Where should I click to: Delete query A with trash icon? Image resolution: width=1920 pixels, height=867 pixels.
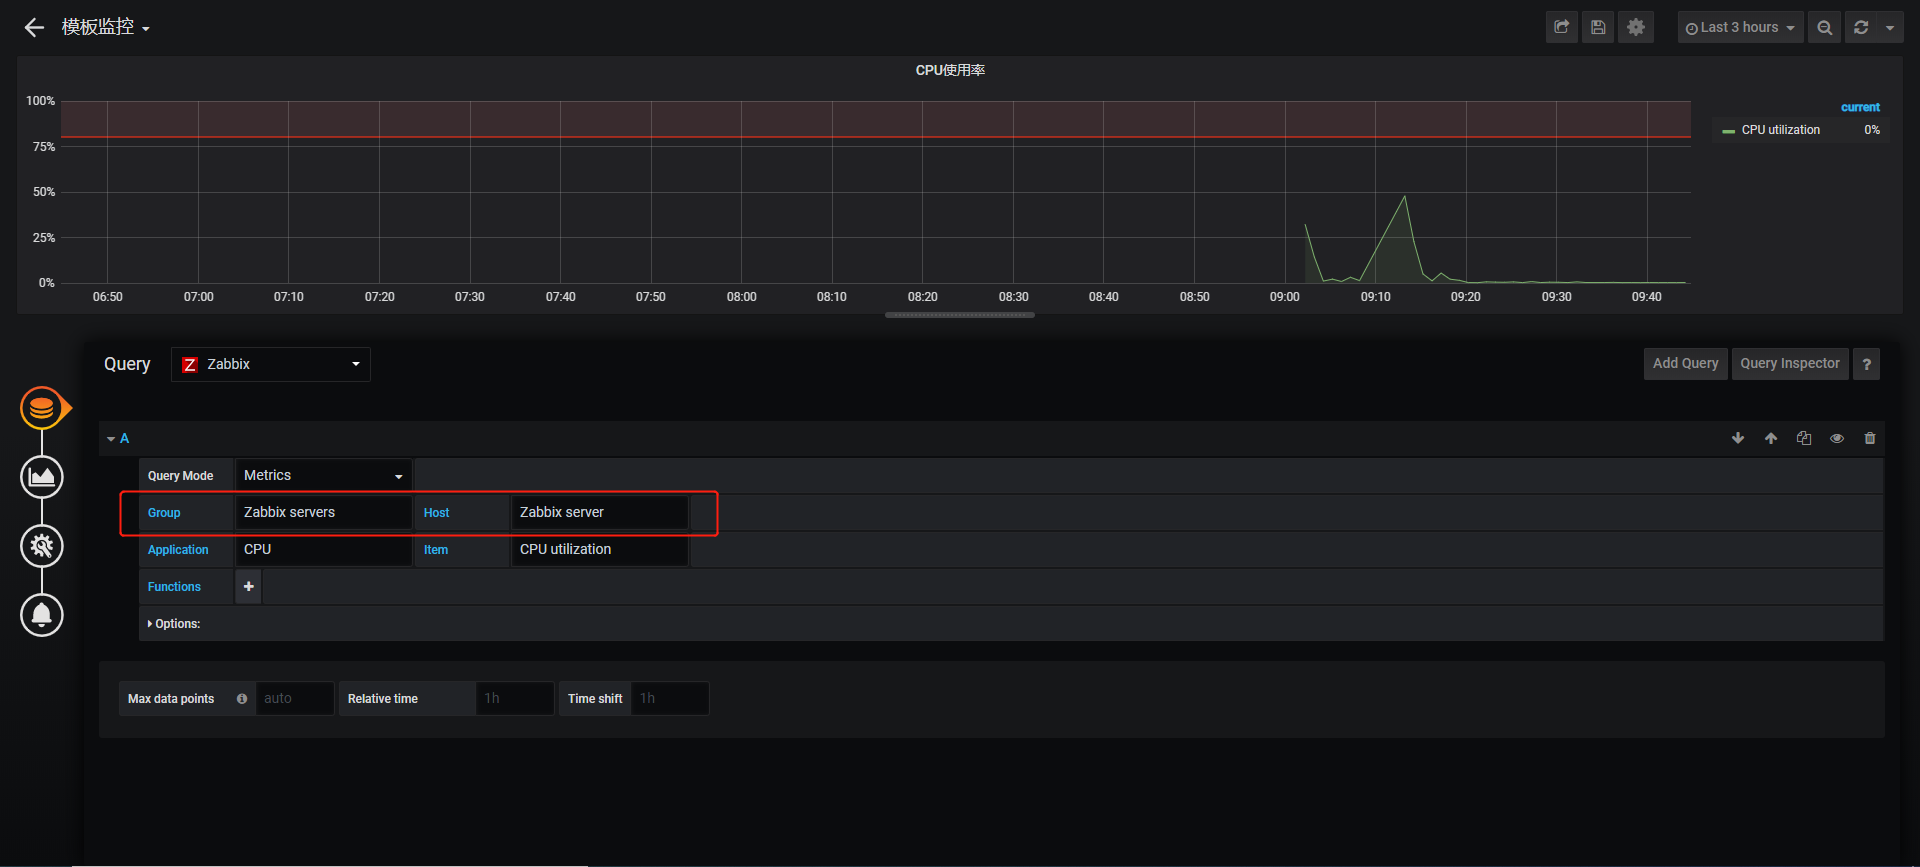pos(1870,439)
